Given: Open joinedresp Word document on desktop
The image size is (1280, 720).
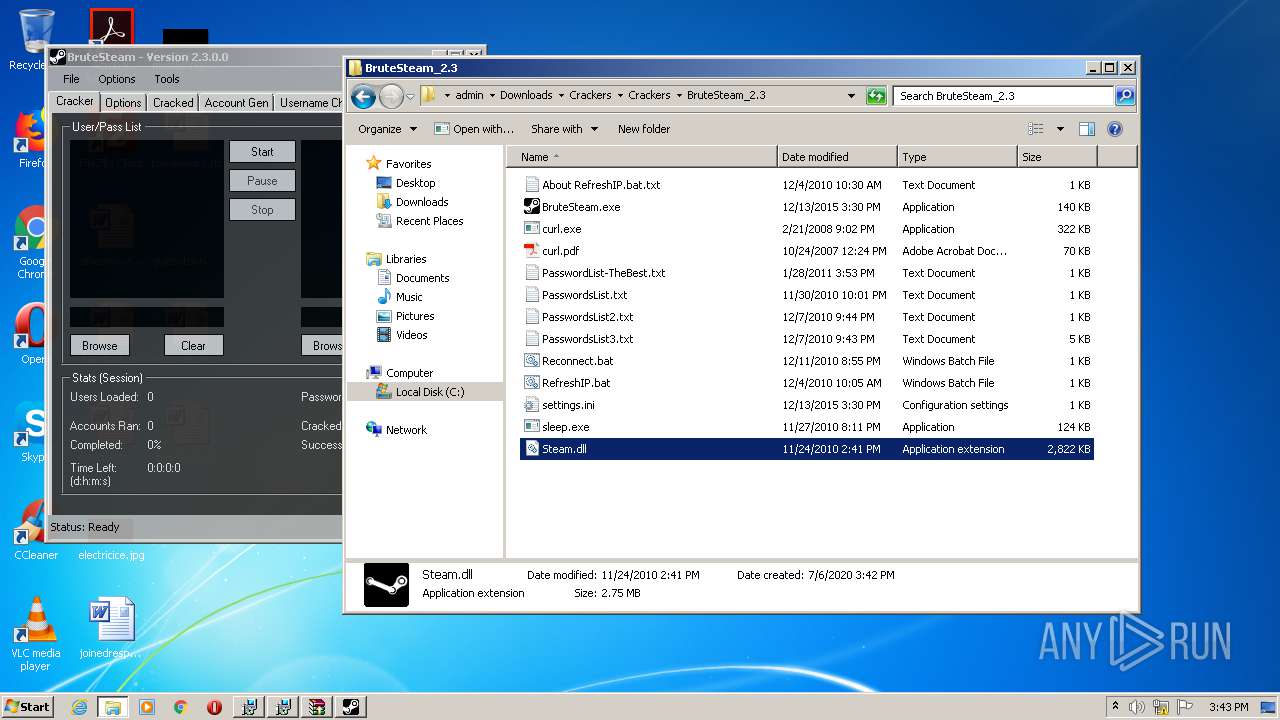Looking at the screenshot, I should pos(111,629).
